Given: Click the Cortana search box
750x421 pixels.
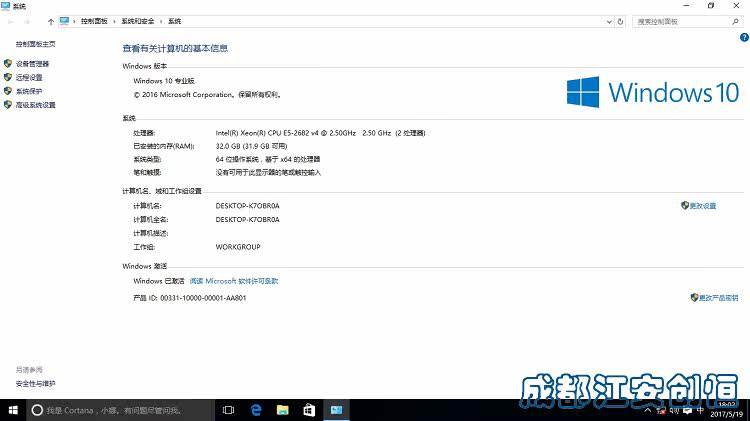Looking at the screenshot, I should 120,410.
